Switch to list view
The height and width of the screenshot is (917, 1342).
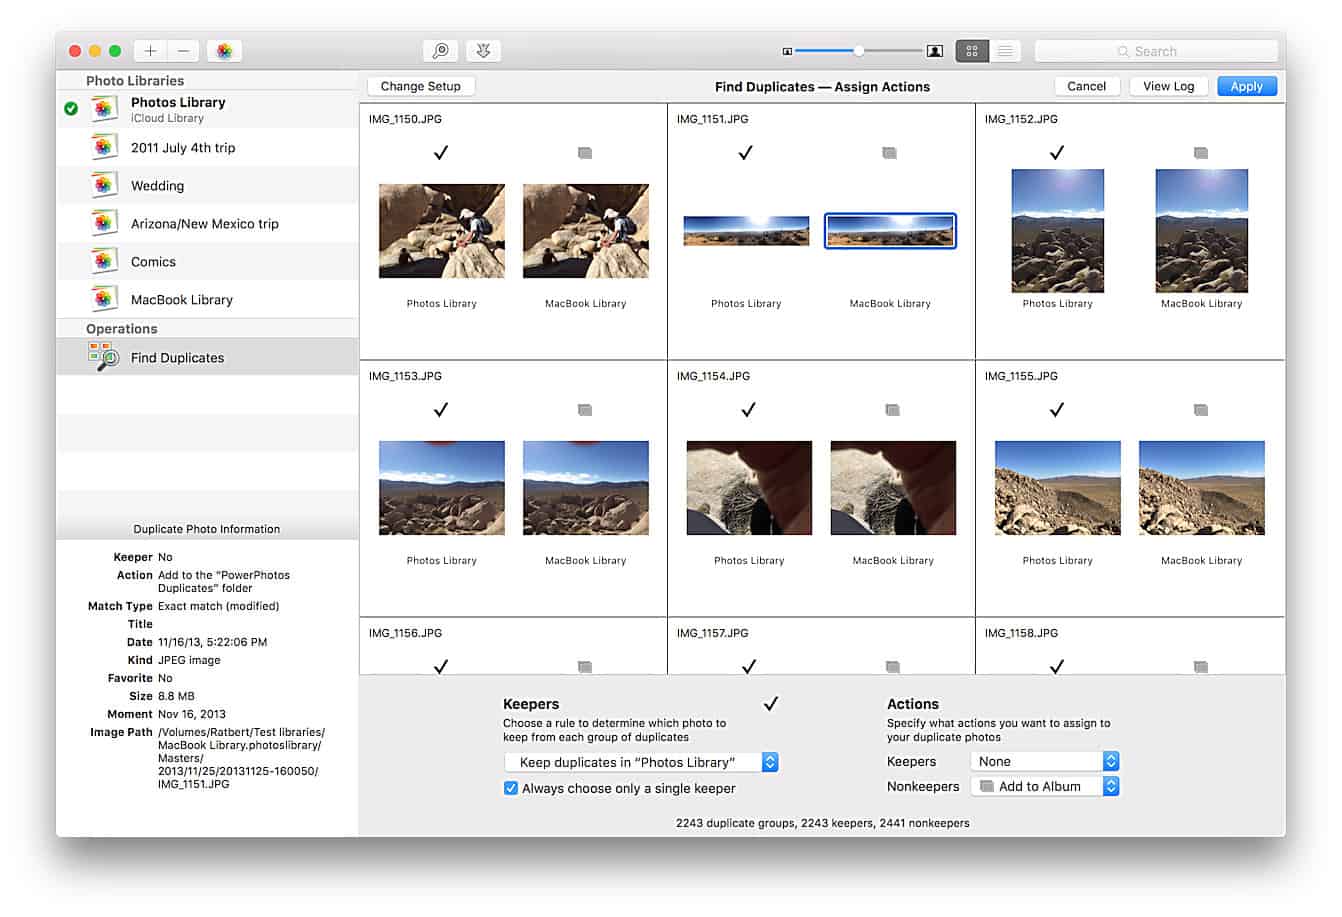point(1005,51)
